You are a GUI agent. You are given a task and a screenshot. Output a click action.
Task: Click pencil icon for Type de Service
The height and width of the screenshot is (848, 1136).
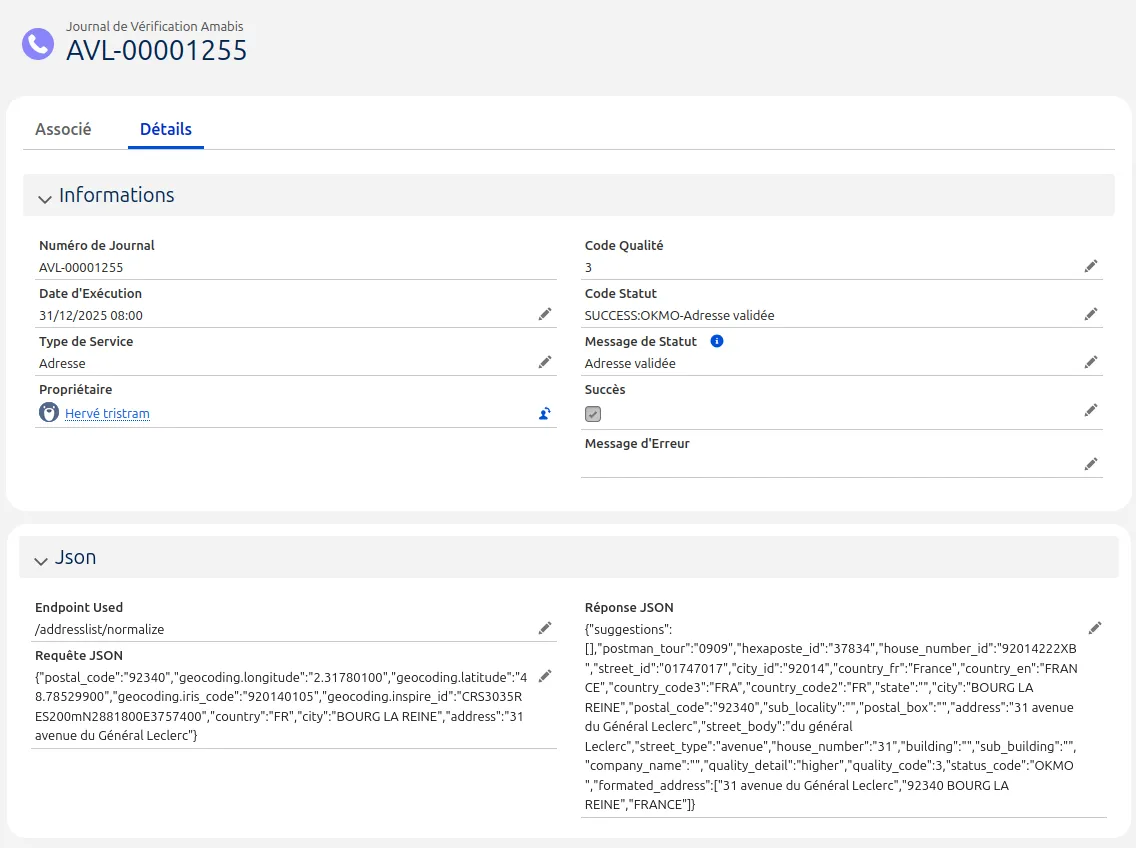tap(545, 362)
